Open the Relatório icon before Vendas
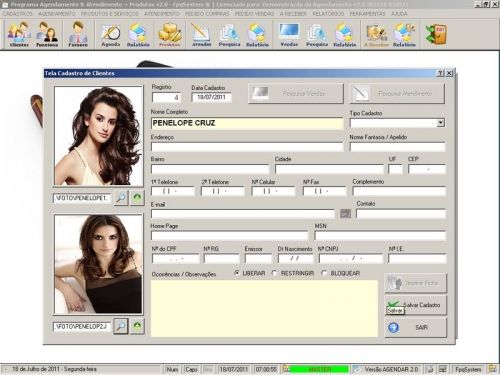Image resolution: width=500 pixels, height=375 pixels. pos(257,34)
